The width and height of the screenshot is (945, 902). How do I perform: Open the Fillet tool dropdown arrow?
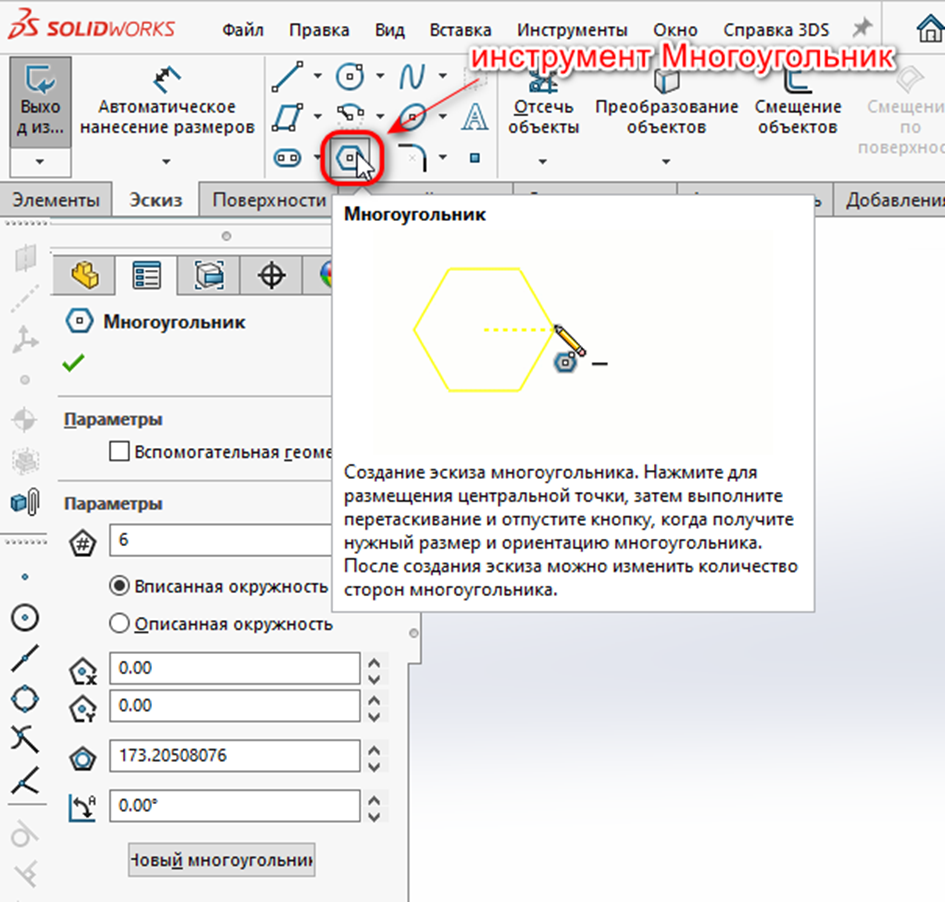coord(443,158)
